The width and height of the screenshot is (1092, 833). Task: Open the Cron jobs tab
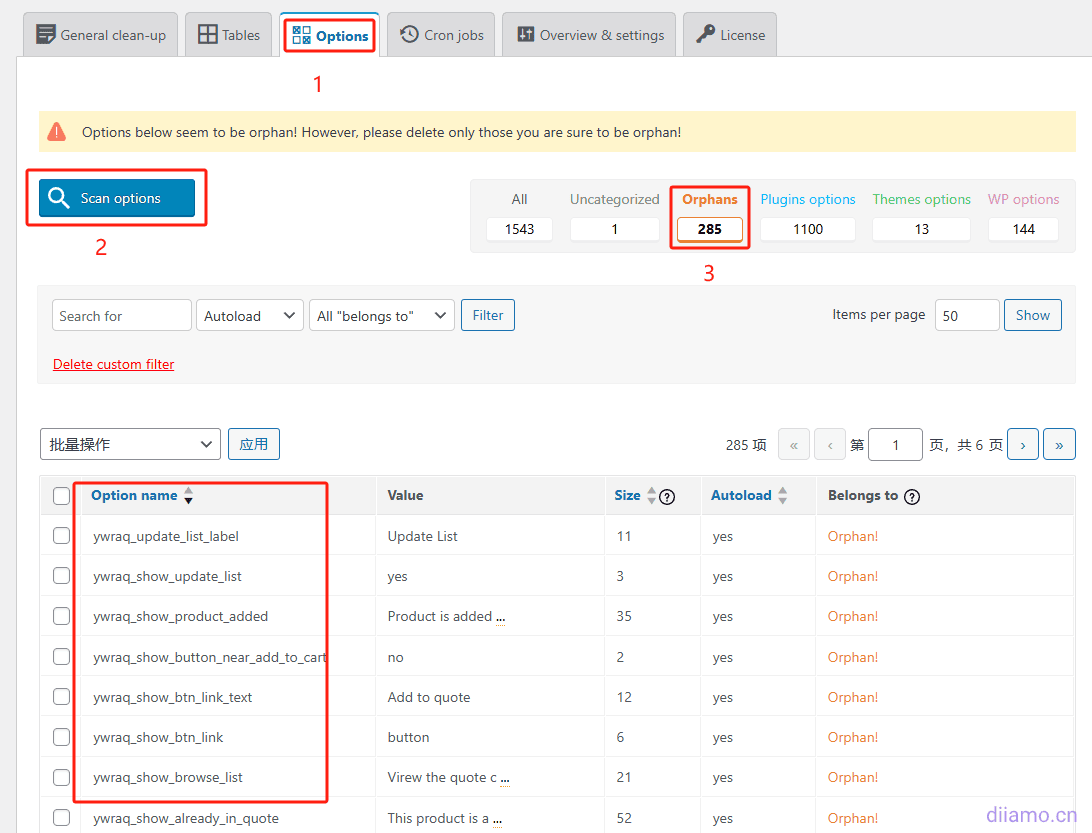click(441, 35)
